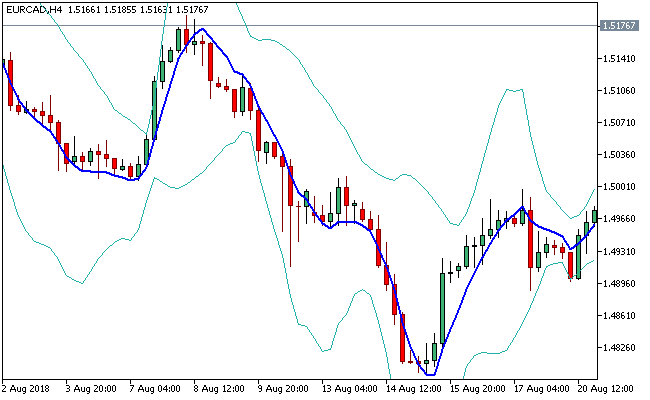Screen dimensions: 650x400
Task: Click the 1.48610 price axis label
Action: click(x=620, y=316)
